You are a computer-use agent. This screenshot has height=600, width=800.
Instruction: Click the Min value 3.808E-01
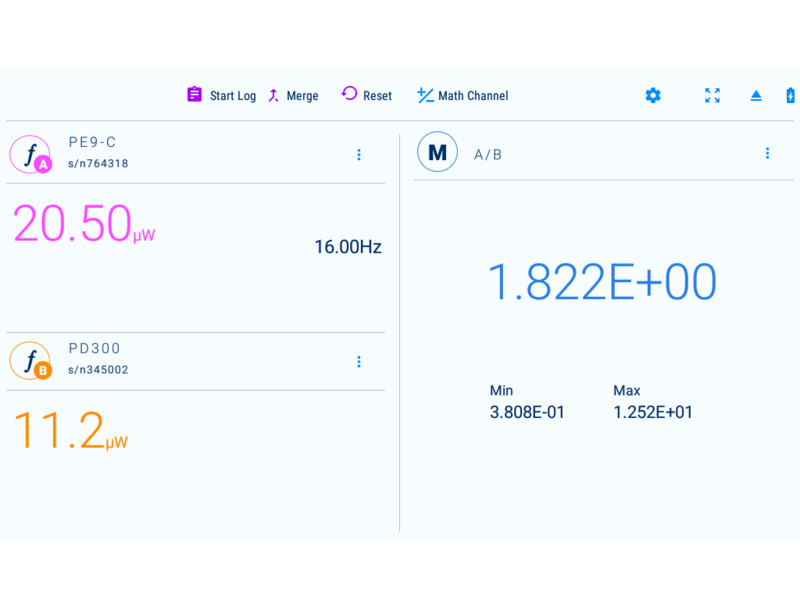(x=527, y=412)
